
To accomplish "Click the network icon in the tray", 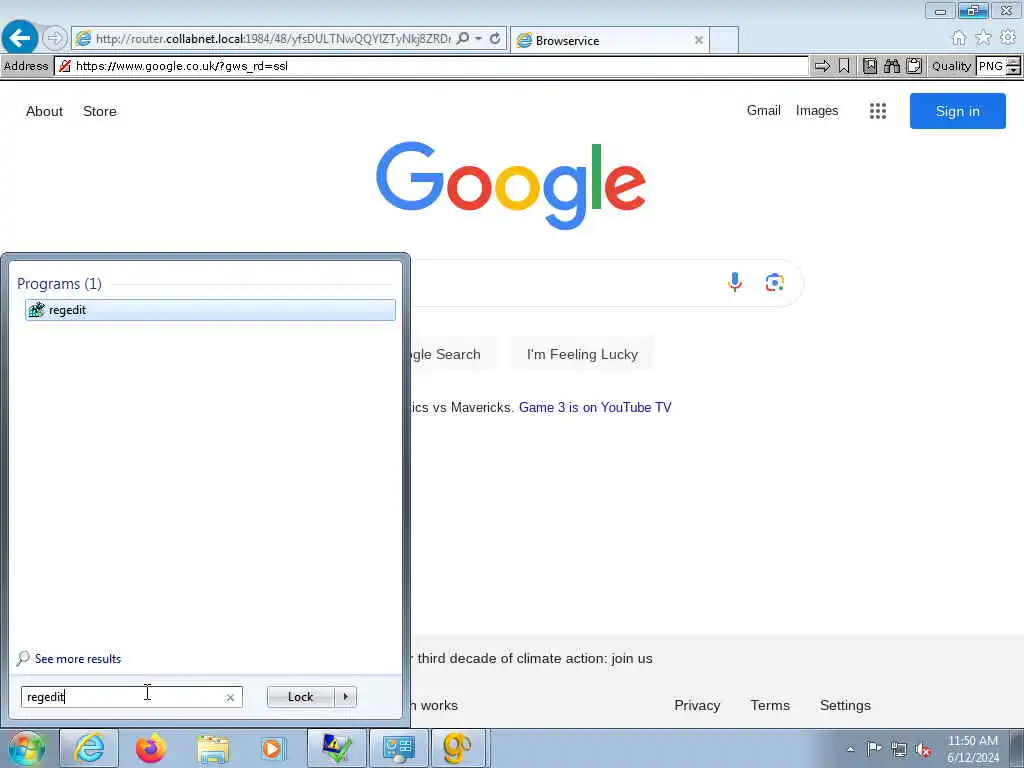I will click(x=899, y=749).
